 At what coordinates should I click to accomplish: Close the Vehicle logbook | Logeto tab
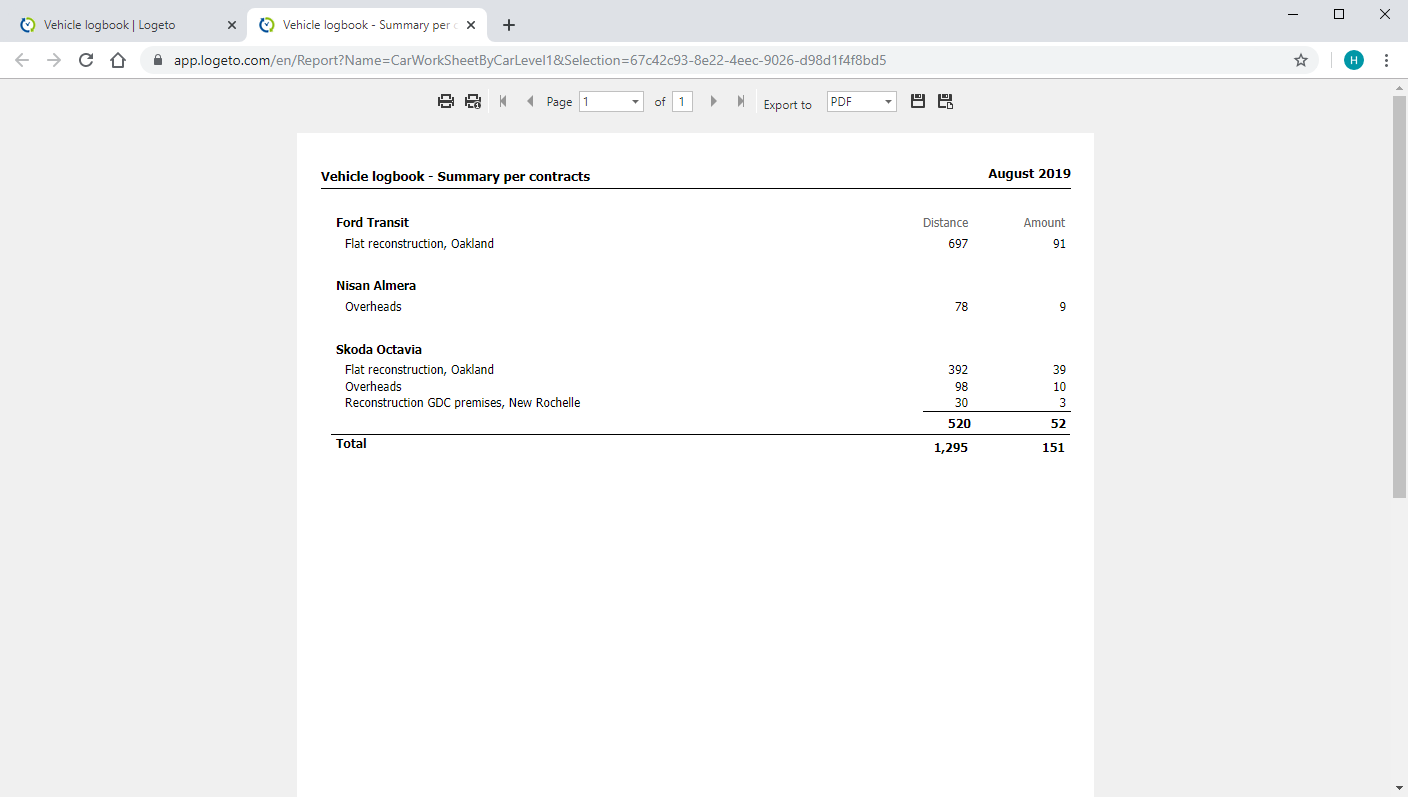231,25
